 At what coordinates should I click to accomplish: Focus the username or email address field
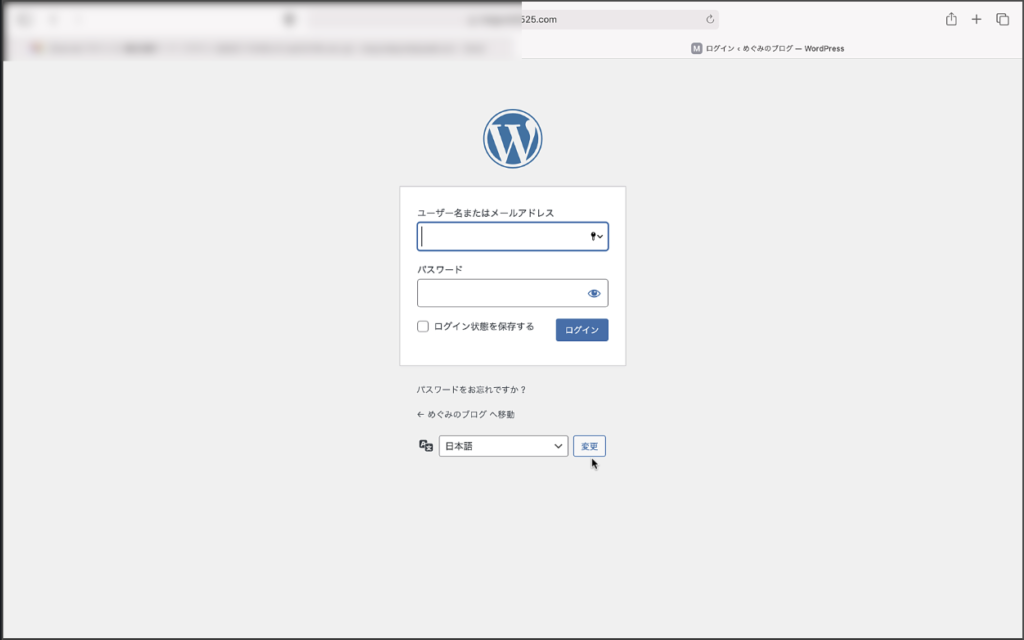point(513,236)
